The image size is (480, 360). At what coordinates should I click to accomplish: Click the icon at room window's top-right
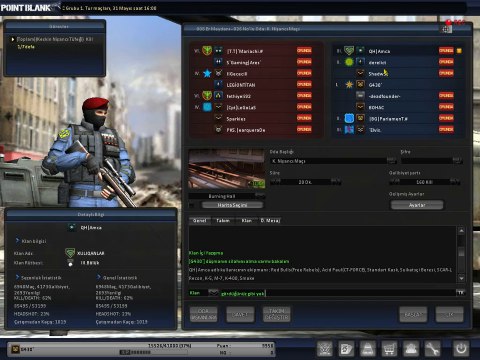pyautogui.click(x=447, y=29)
